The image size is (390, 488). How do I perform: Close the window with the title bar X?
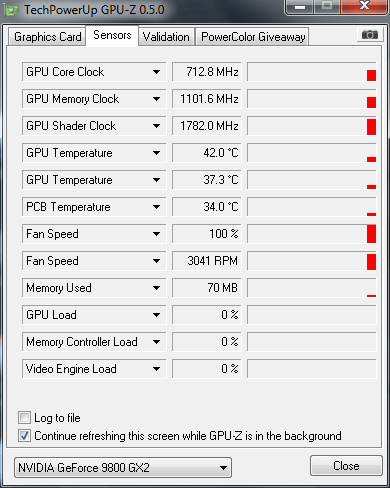pos(364,7)
